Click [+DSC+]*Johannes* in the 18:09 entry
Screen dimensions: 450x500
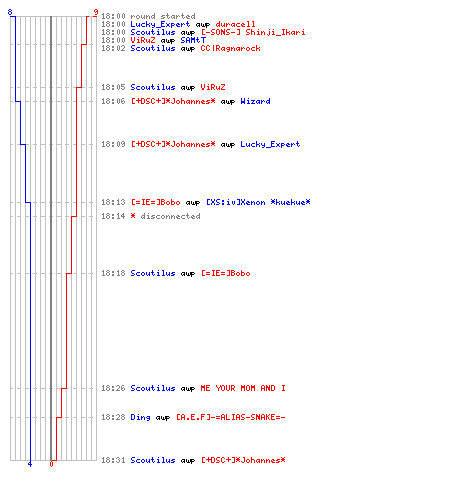[173, 144]
